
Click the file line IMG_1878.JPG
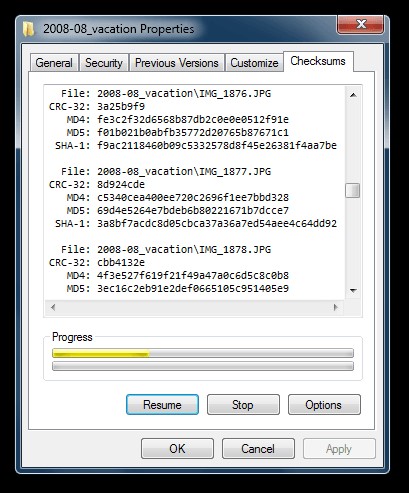click(x=166, y=250)
